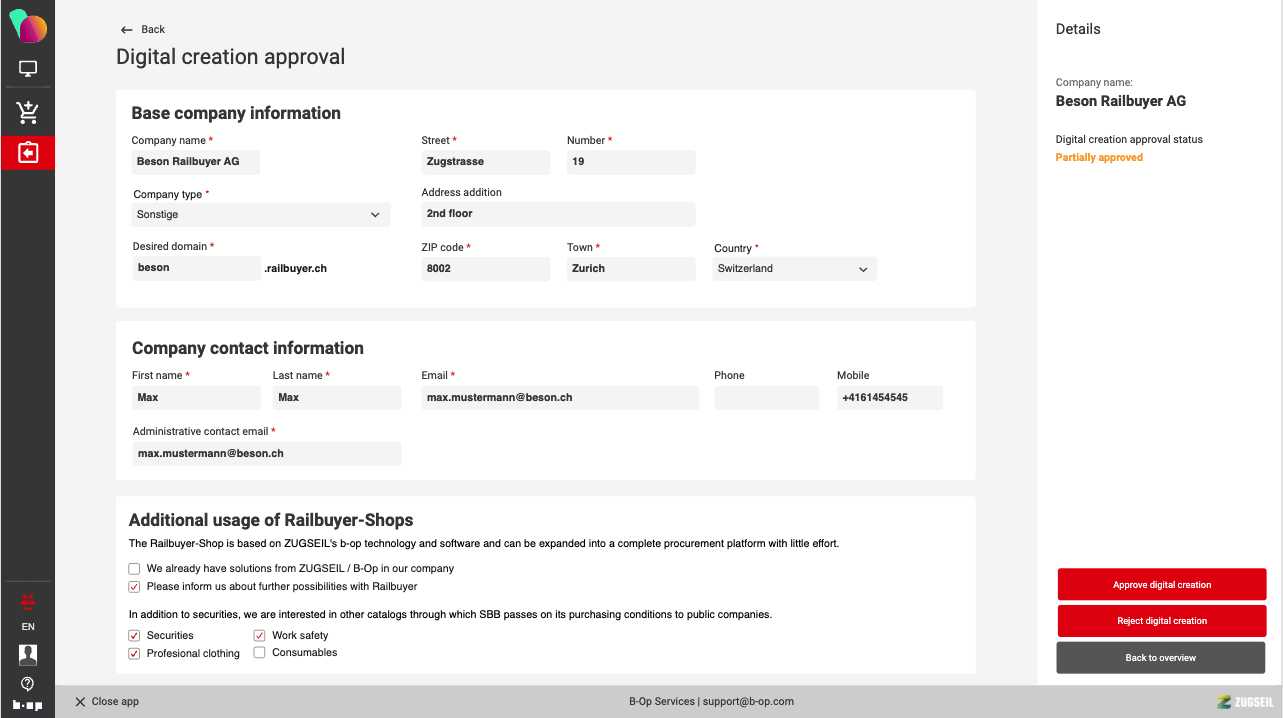Go back using the Back link
The height and width of the screenshot is (718, 1283).
(x=143, y=30)
